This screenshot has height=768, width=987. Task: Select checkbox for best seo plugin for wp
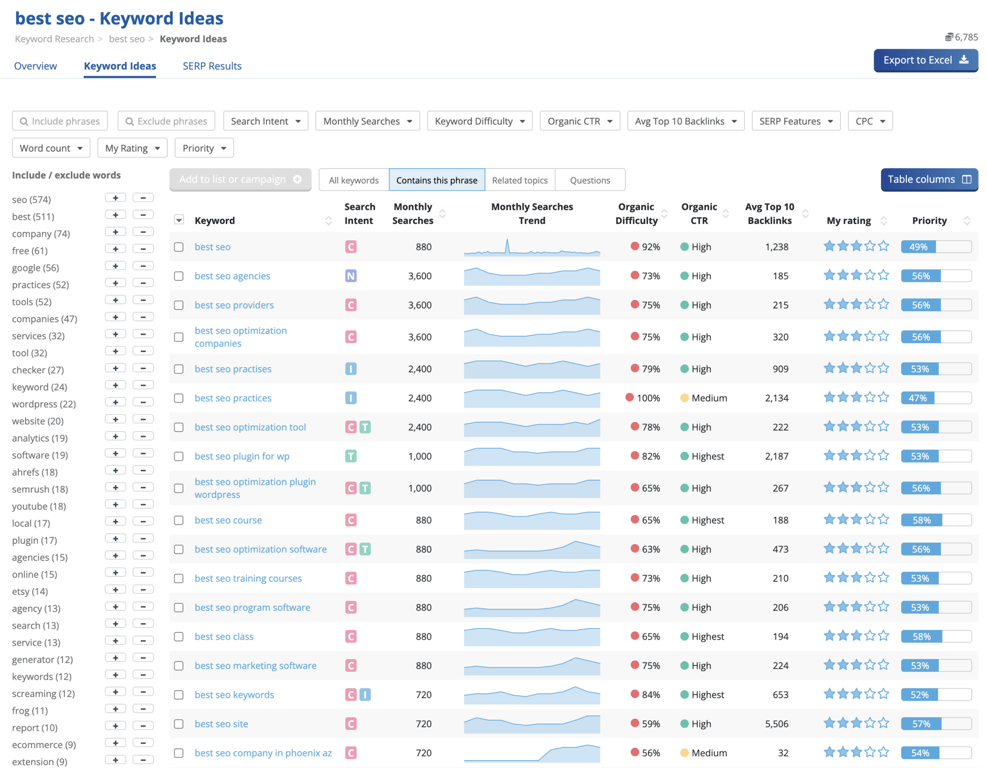point(179,456)
